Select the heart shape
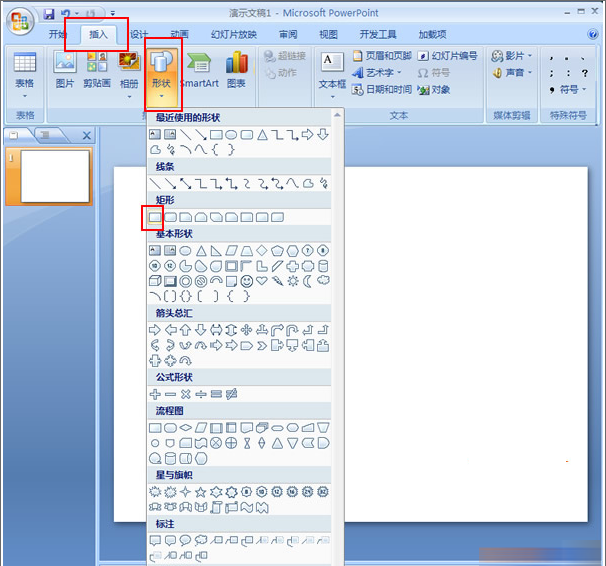Image resolution: width=606 pixels, height=566 pixels. [x=262, y=281]
